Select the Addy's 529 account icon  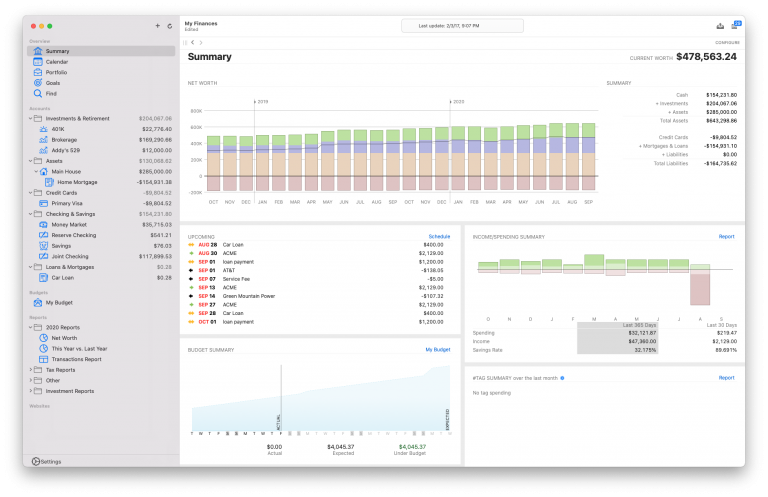(x=44, y=150)
